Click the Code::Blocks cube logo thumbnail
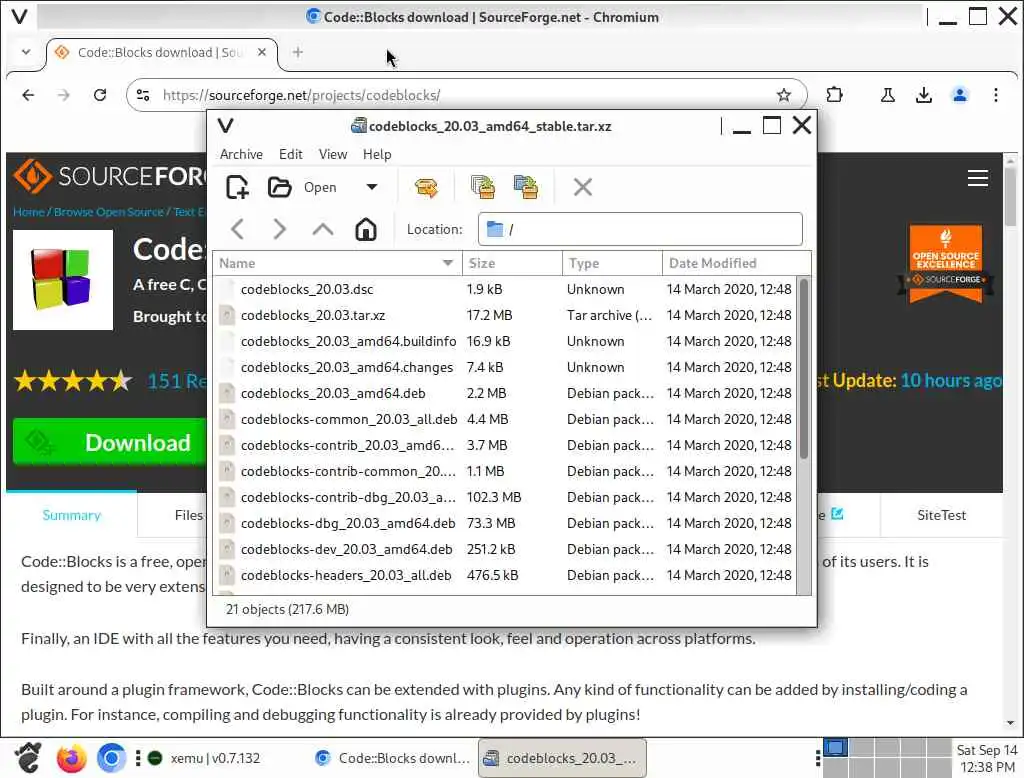Viewport: 1024px width, 778px height. 63,280
